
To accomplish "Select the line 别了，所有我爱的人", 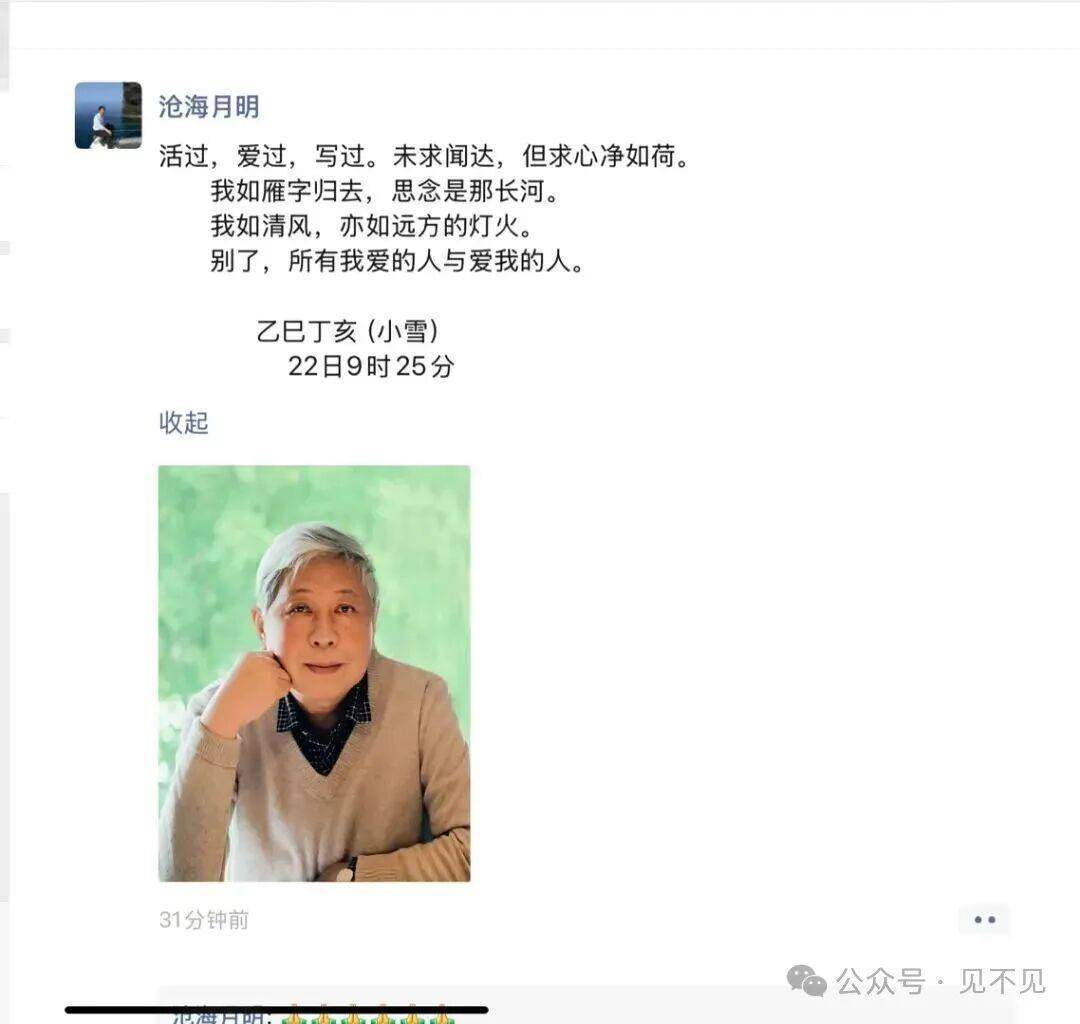I will [397, 261].
